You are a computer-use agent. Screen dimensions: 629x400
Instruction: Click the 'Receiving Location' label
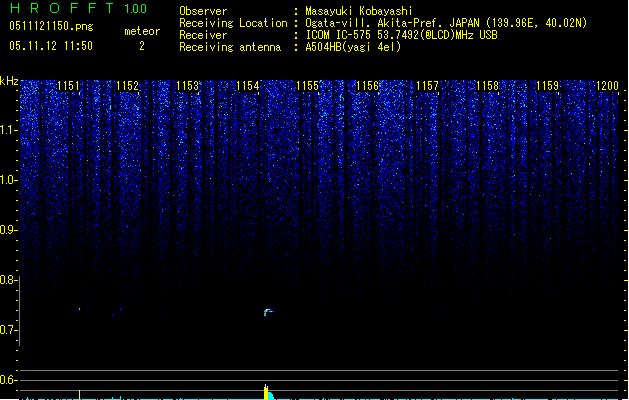pyautogui.click(x=233, y=23)
